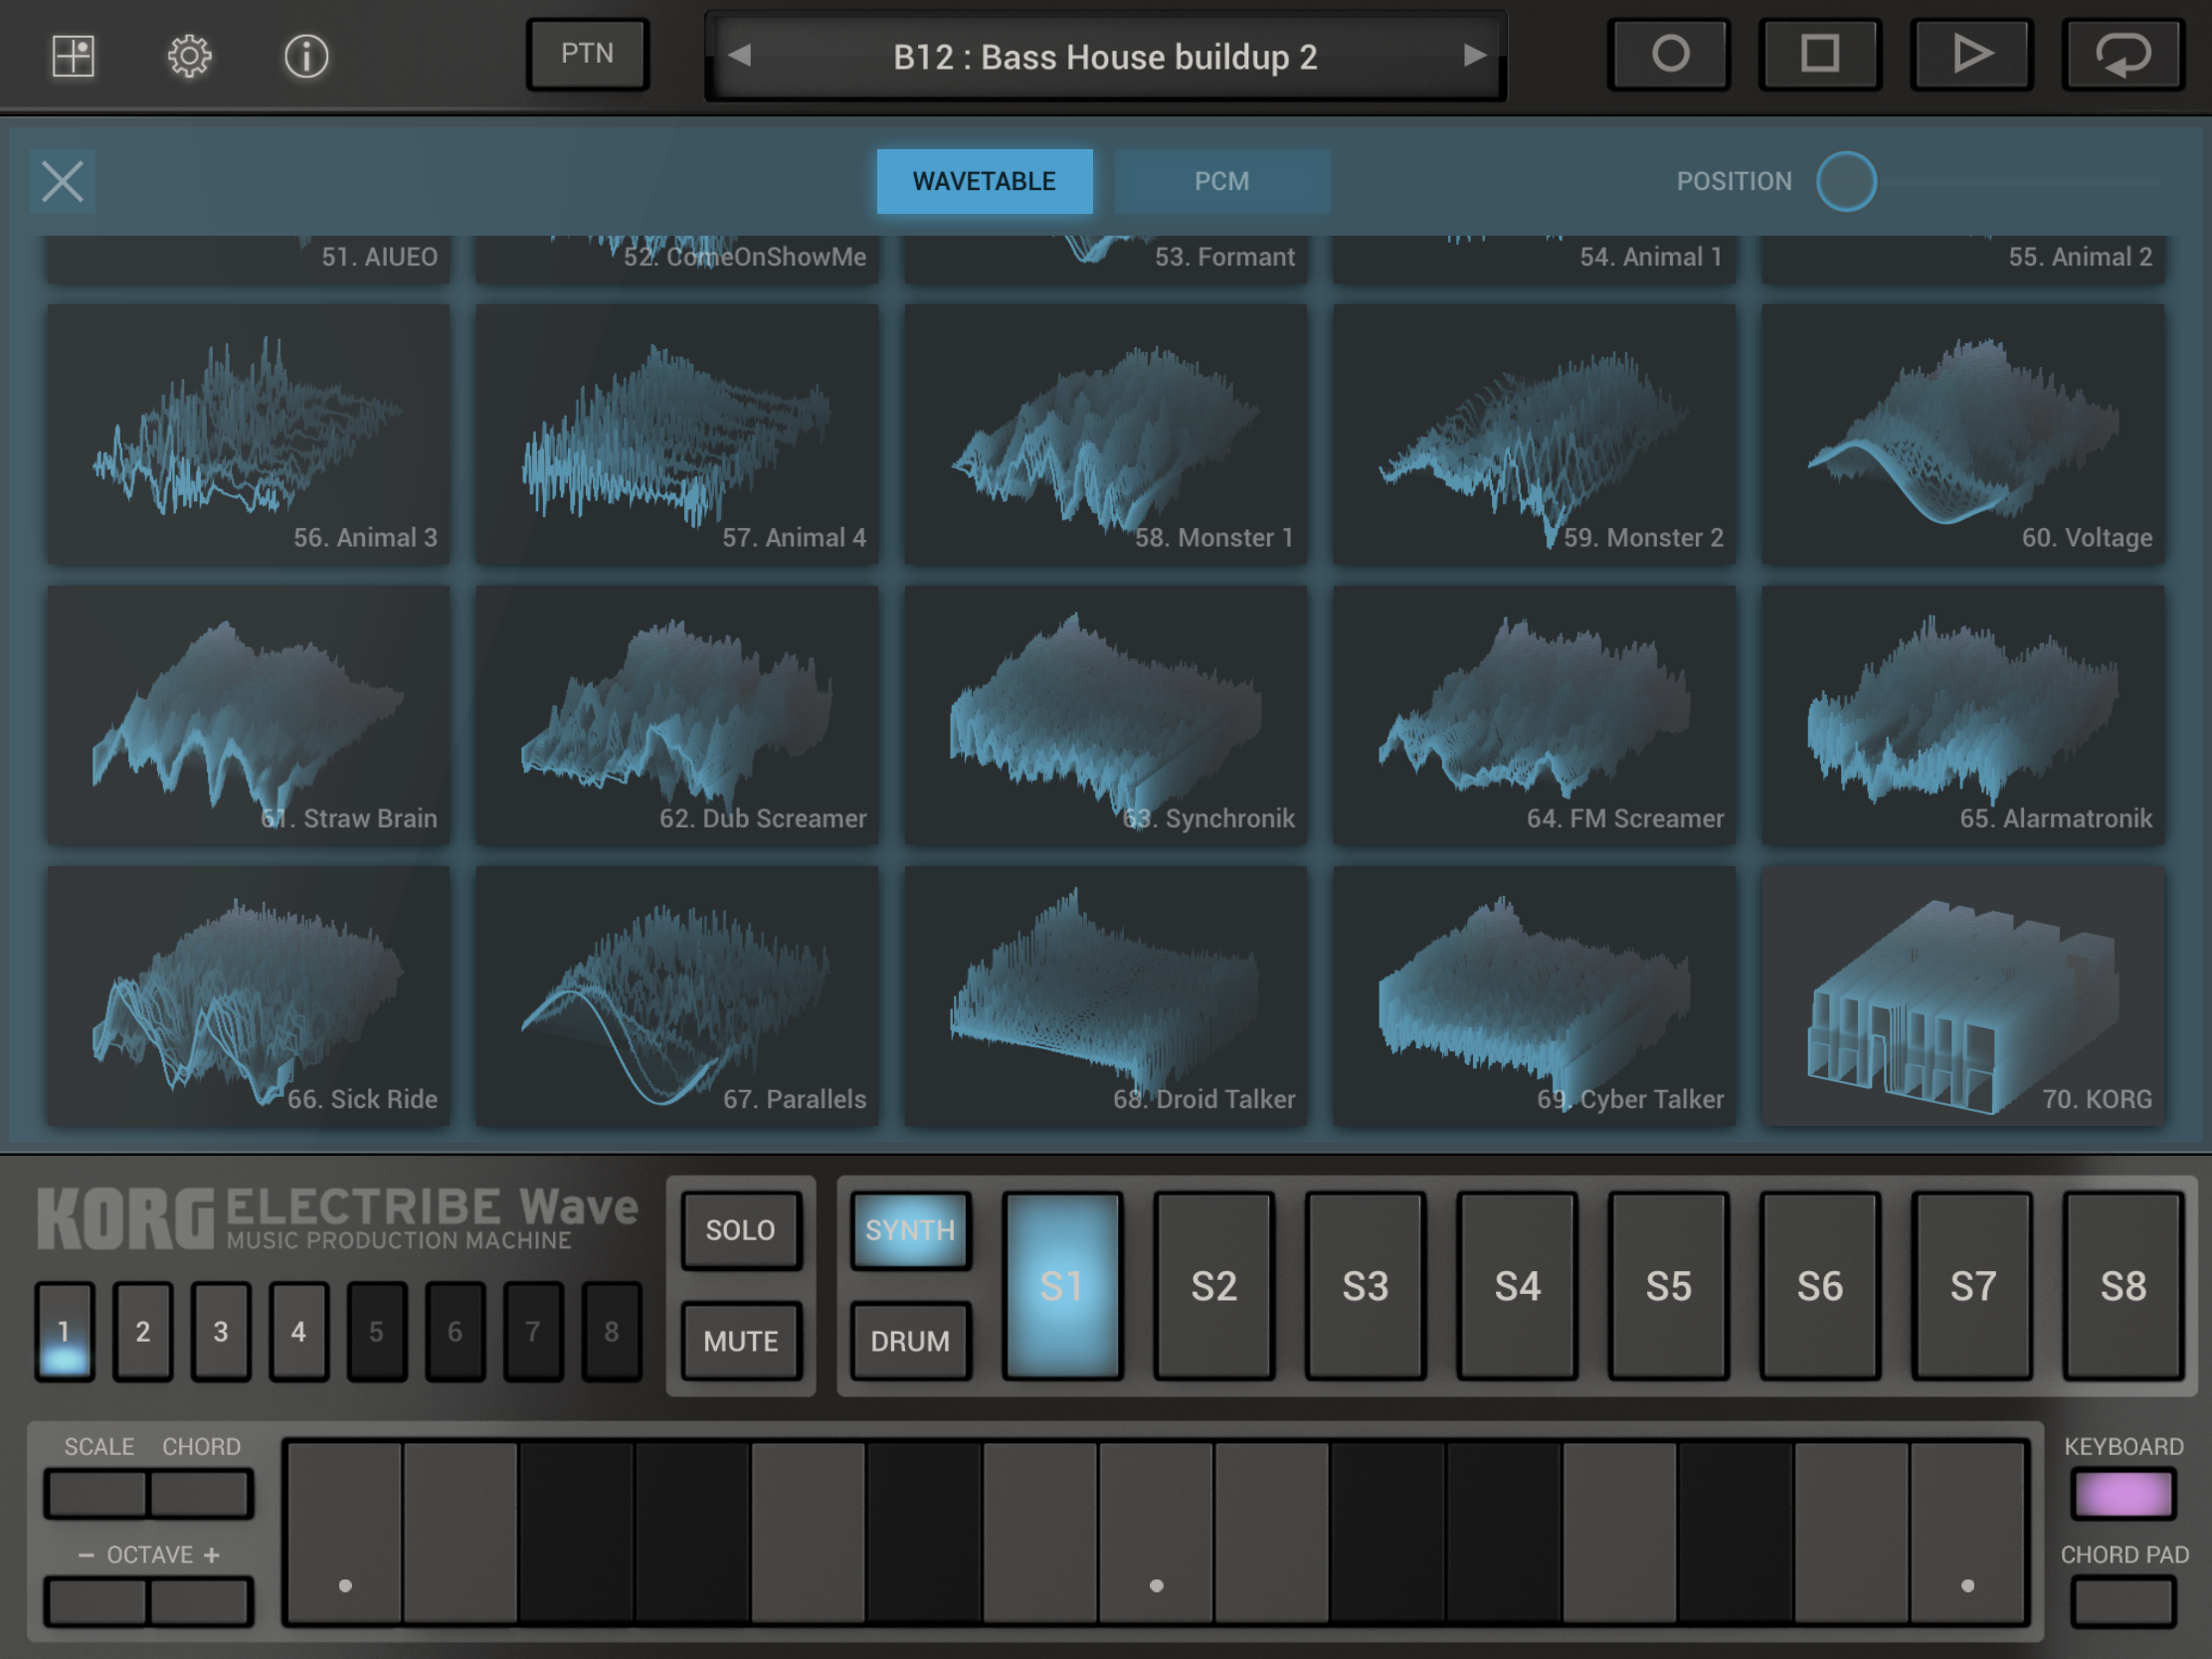Select wavetable 63. Synchronik
Image resolution: width=2212 pixels, height=1659 pixels.
click(x=1106, y=715)
